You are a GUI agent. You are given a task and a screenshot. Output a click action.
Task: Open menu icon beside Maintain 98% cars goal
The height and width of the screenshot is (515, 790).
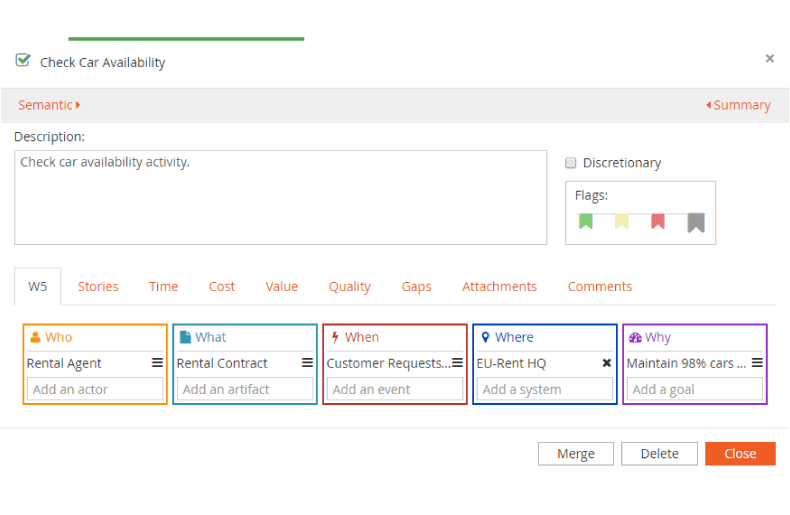[x=757, y=363]
